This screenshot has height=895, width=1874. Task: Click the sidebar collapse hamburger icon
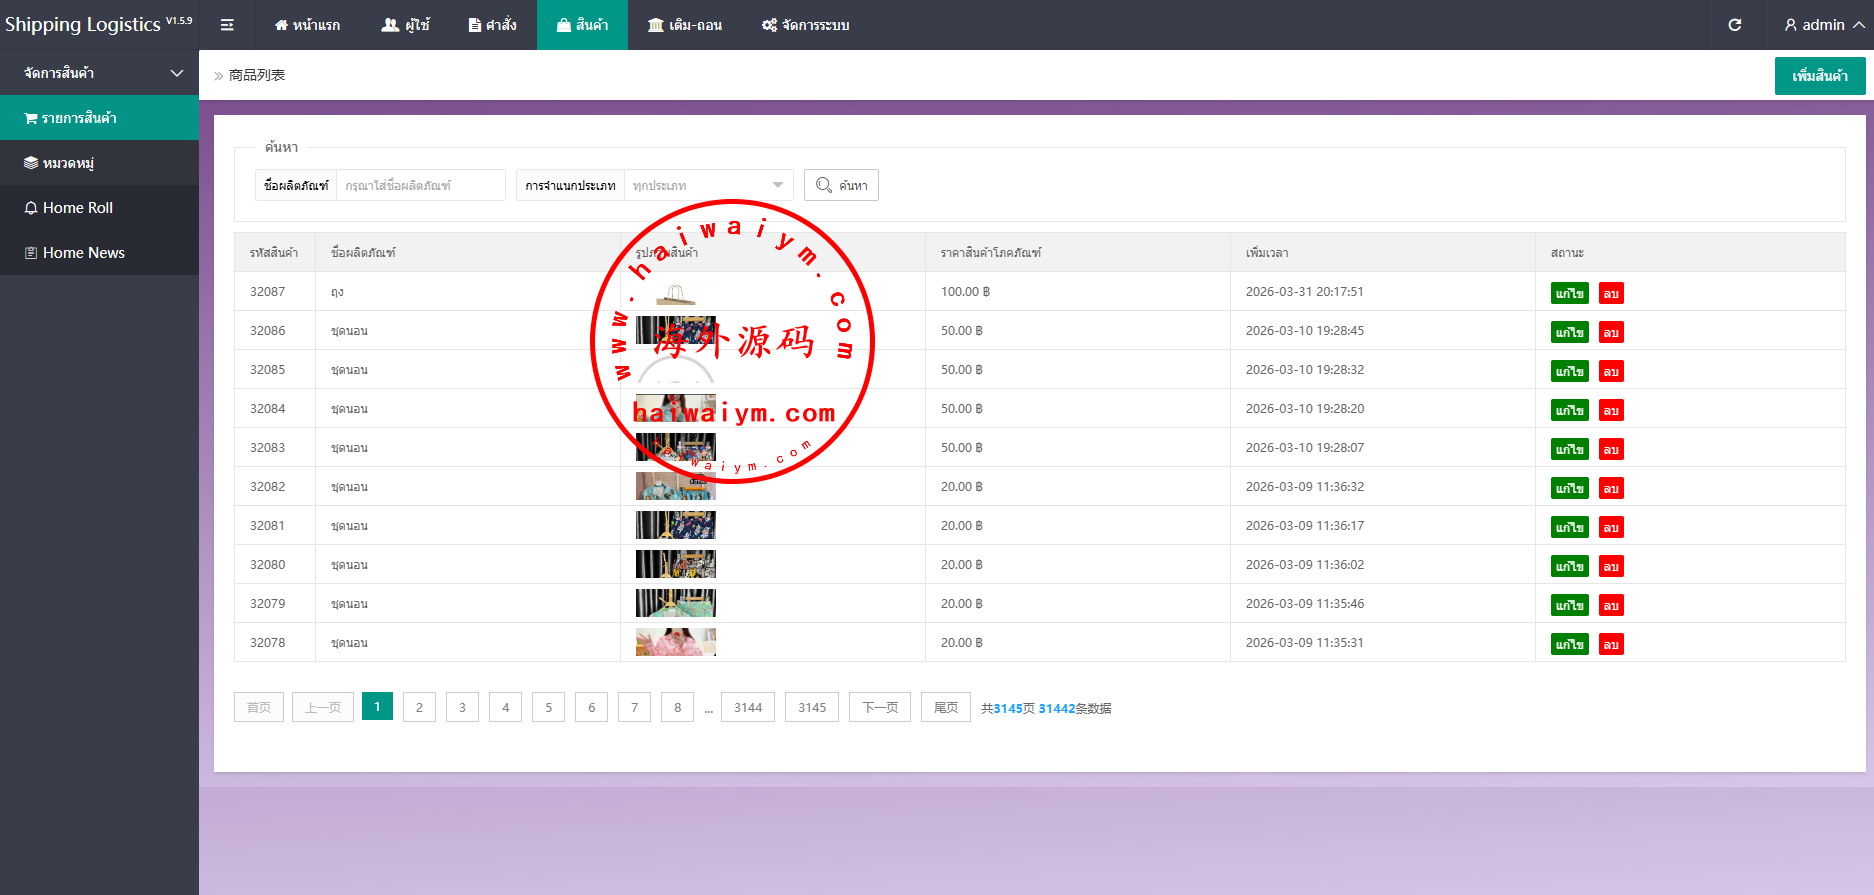pos(227,25)
